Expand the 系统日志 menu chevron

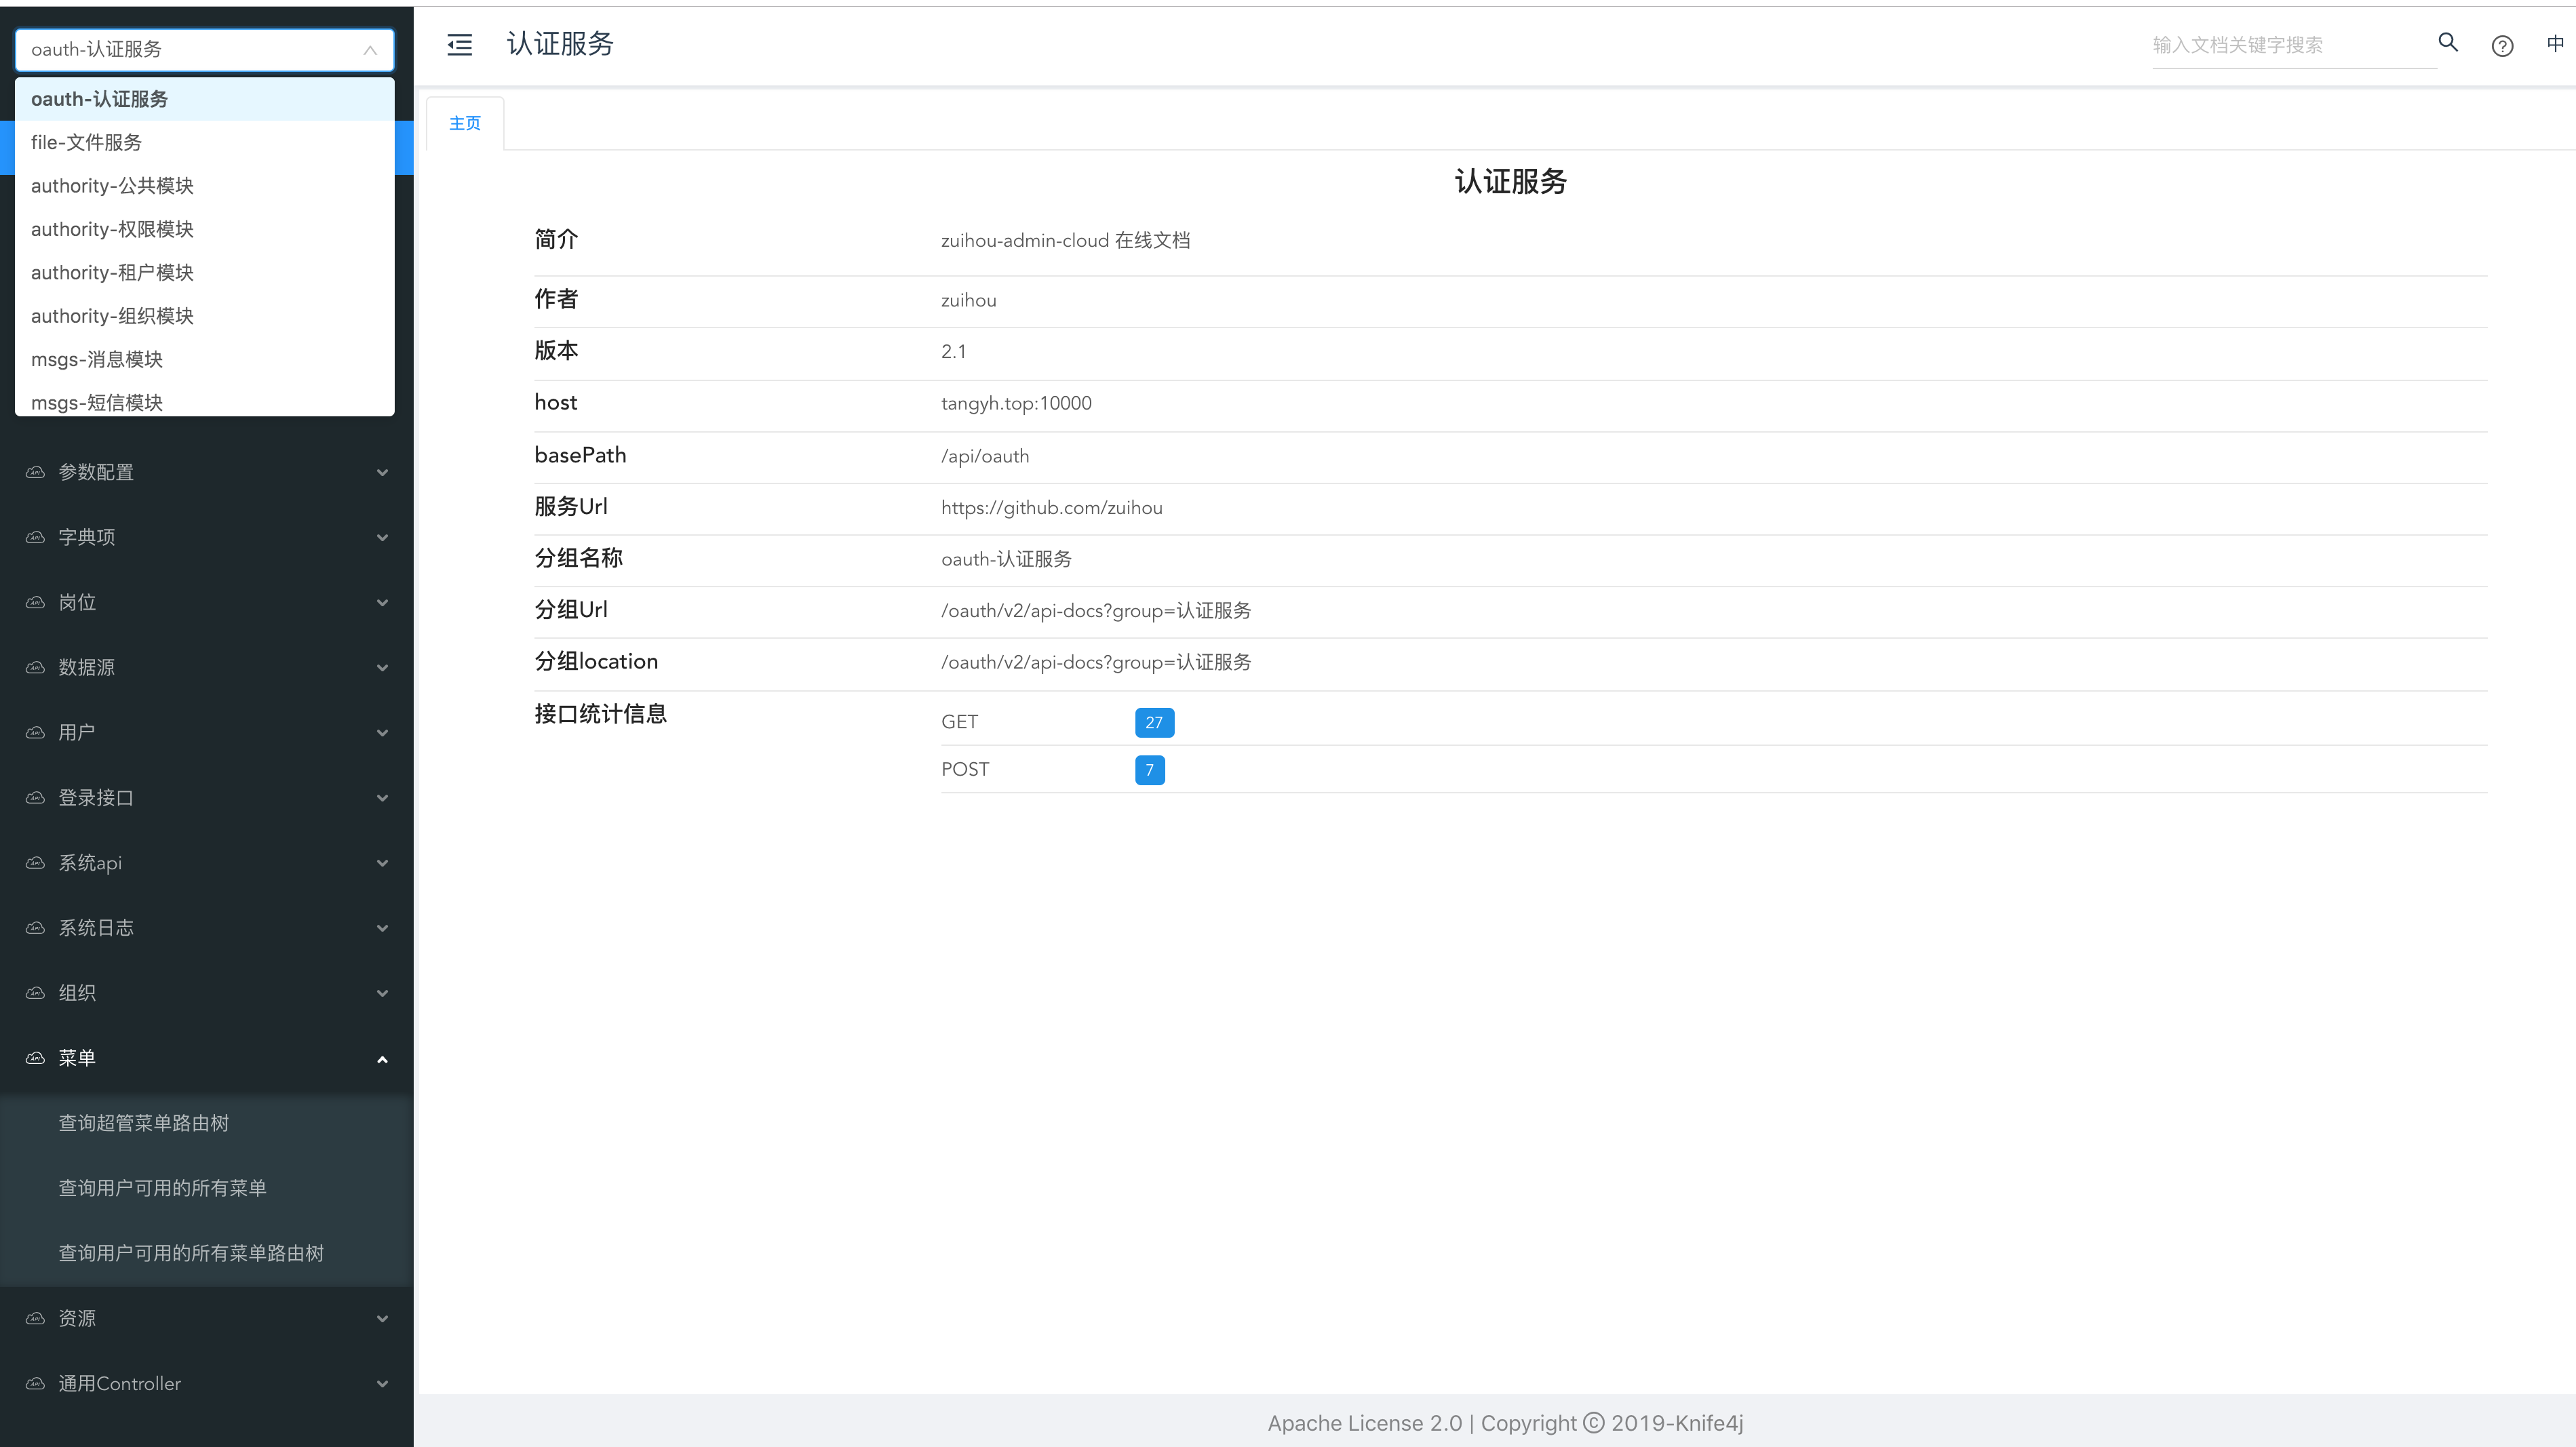[382, 927]
